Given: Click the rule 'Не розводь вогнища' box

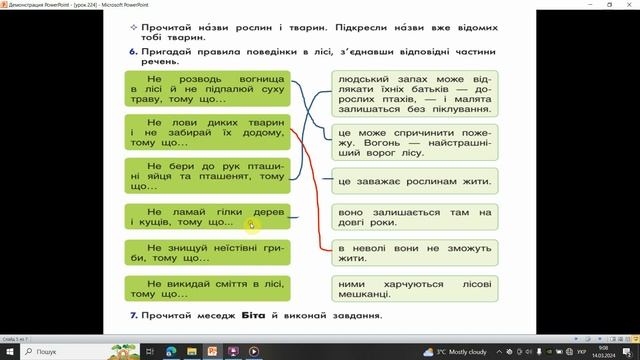Looking at the screenshot, I should point(207,89).
